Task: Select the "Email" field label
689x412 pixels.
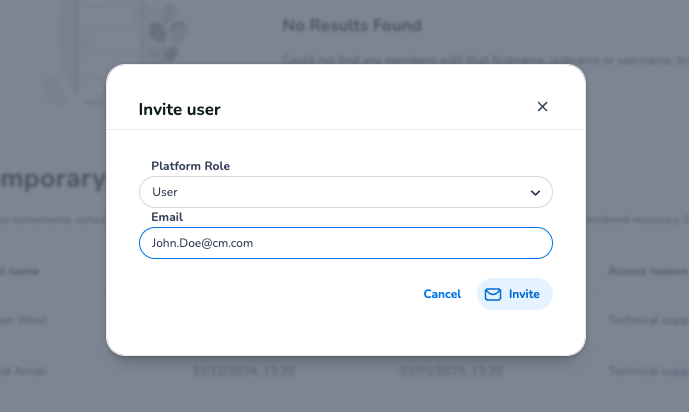Action: [x=167, y=217]
